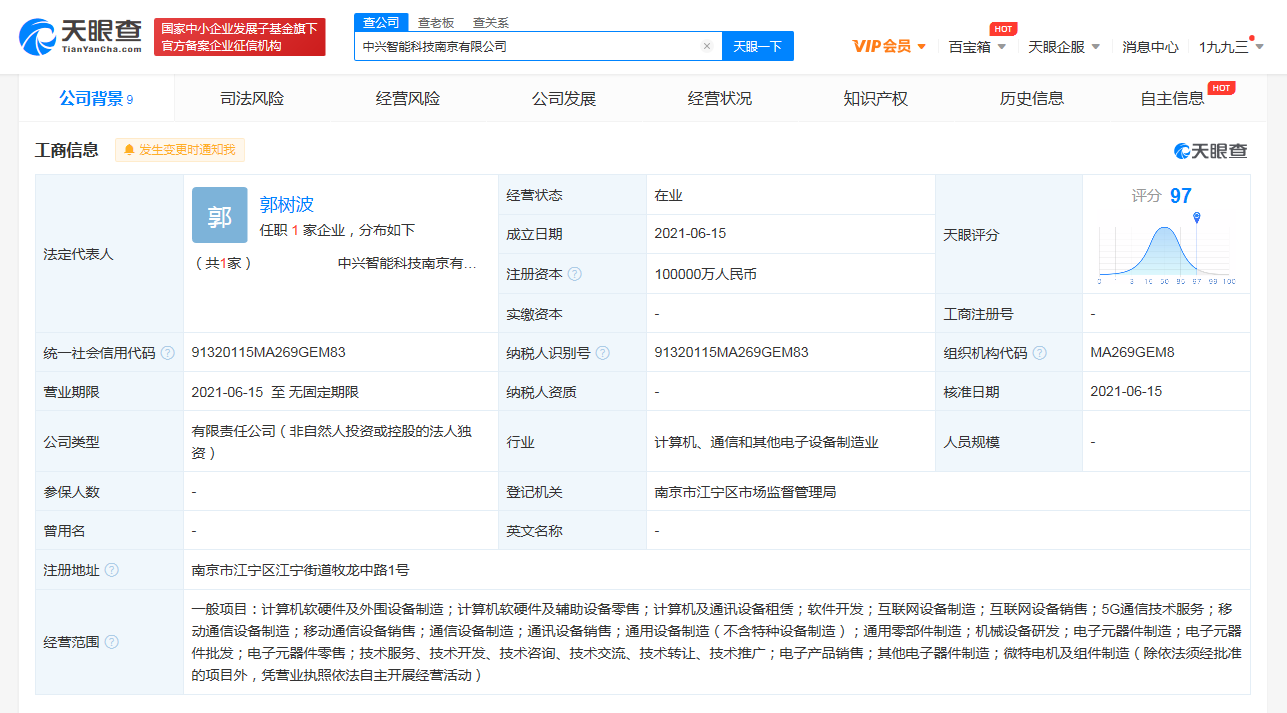Viewport: 1287px width, 713px height.
Task: Click the 发生变更时通知我 notification button
Action: tap(180, 150)
